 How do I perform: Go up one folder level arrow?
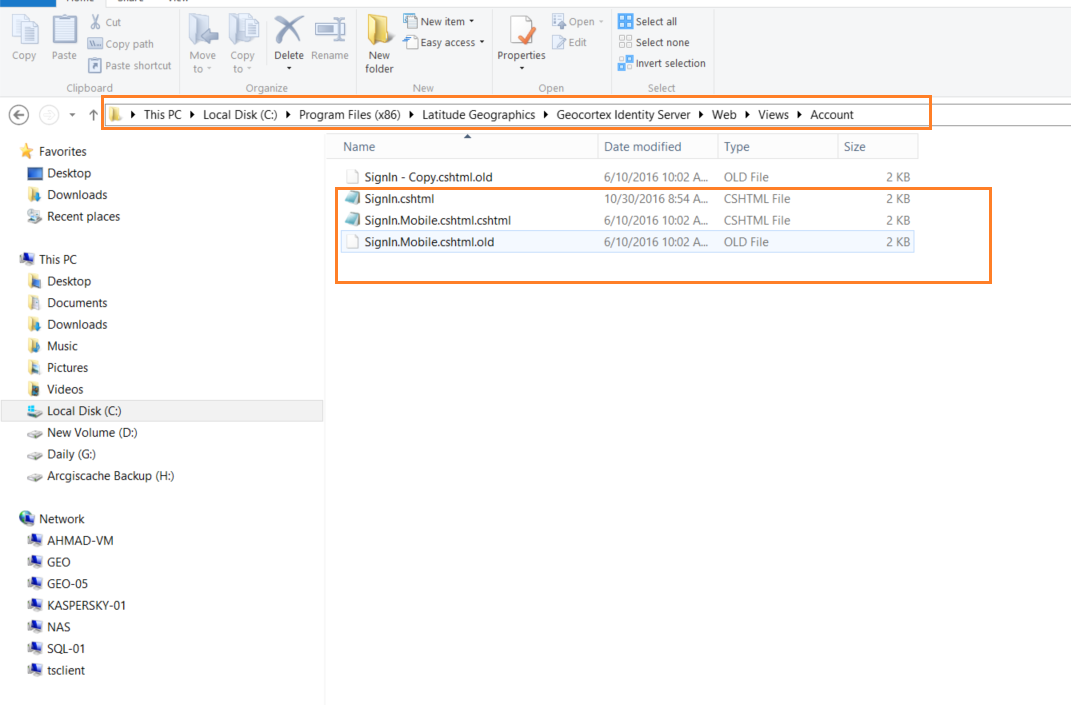click(x=94, y=115)
